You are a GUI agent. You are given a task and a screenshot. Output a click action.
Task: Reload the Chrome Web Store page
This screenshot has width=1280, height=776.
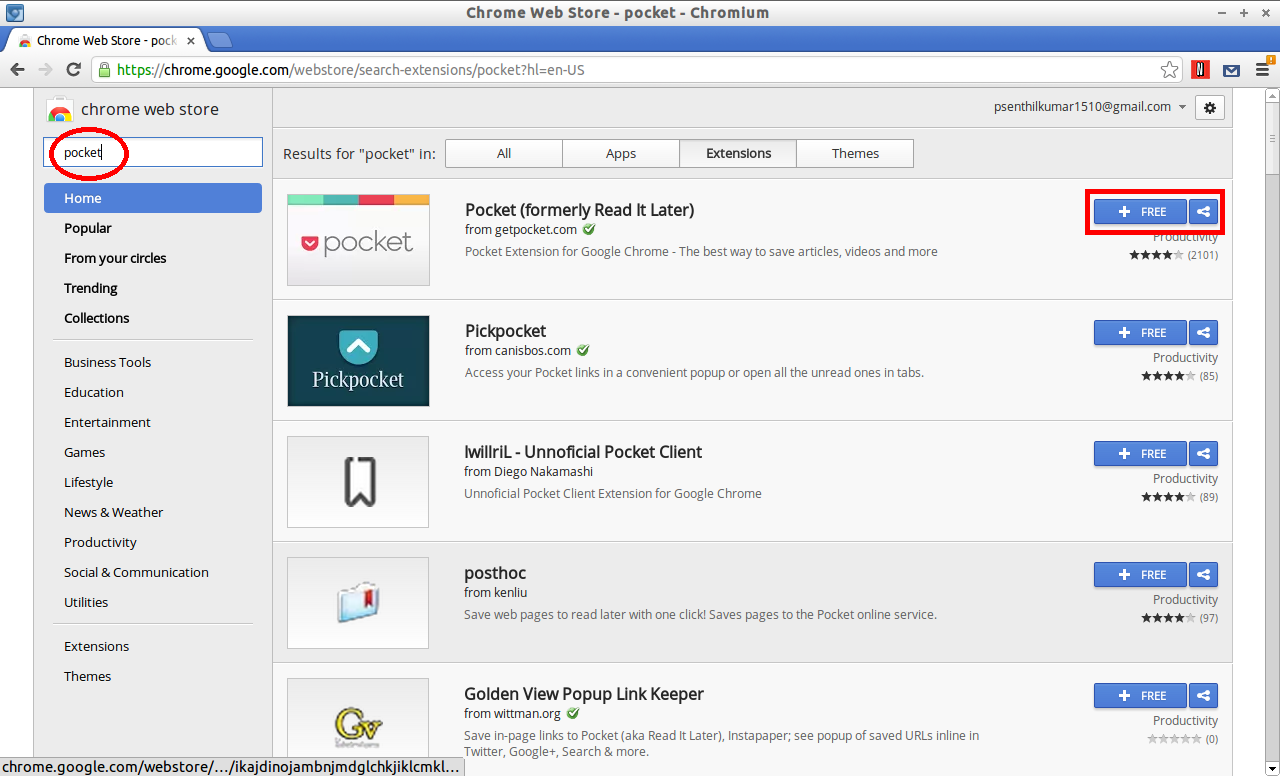tap(73, 70)
